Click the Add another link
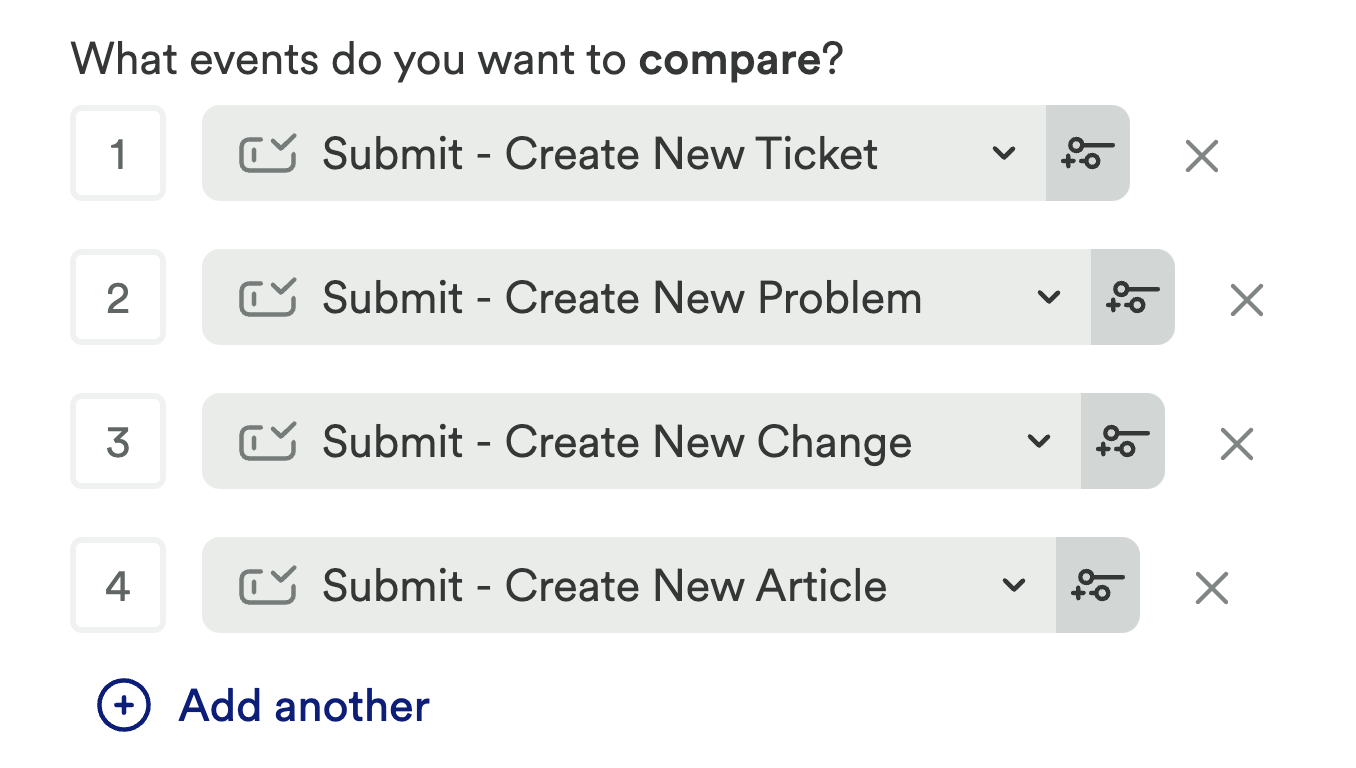This screenshot has height=768, width=1356. point(304,706)
